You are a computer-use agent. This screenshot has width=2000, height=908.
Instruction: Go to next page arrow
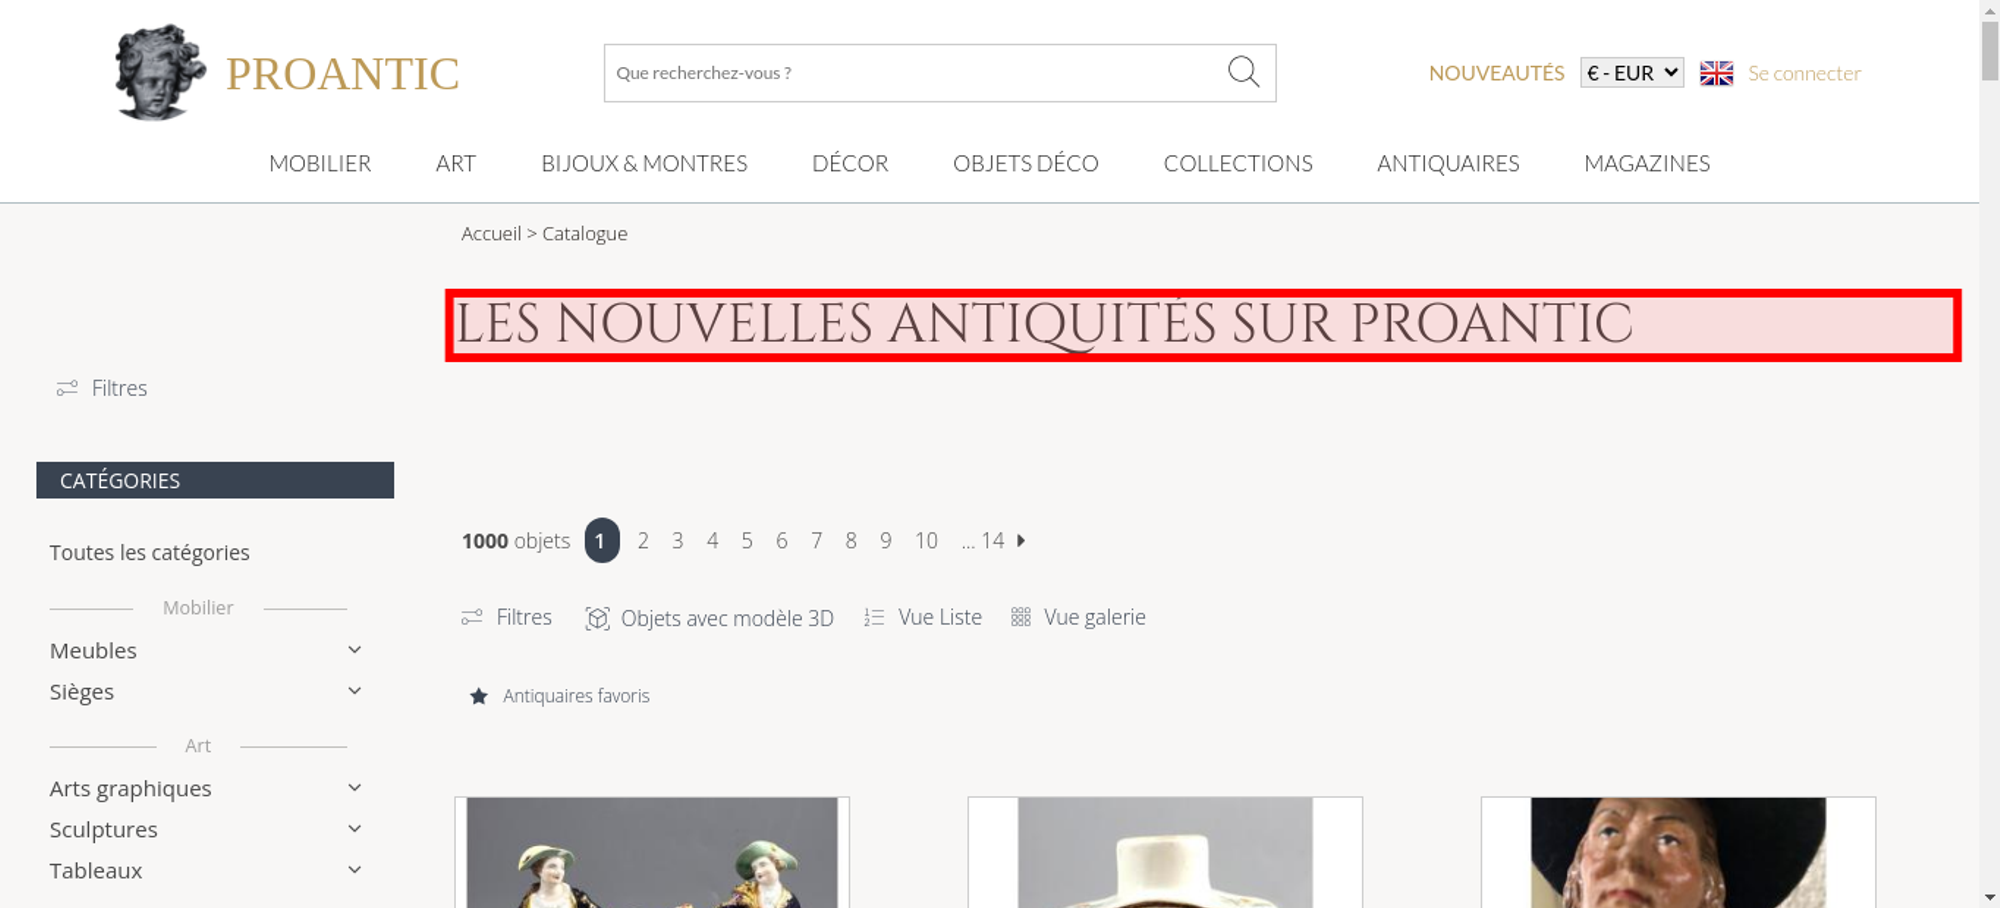click(1021, 540)
